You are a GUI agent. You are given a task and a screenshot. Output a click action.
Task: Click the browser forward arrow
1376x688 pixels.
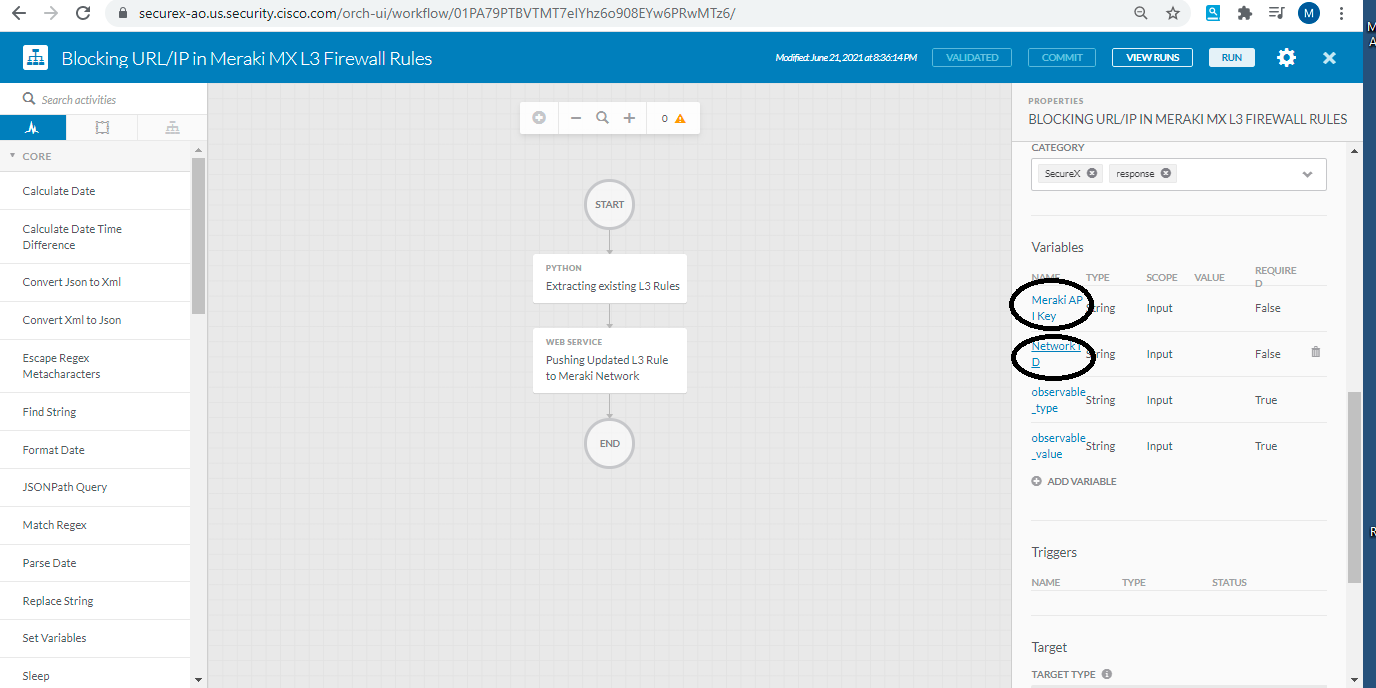point(52,13)
